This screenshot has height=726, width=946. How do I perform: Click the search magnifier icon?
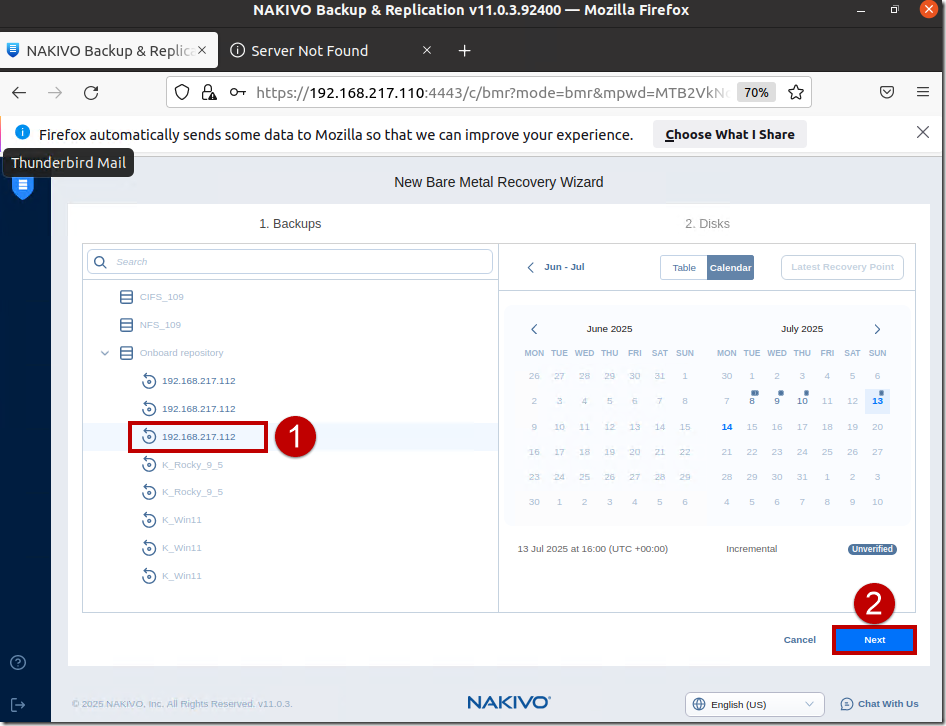(x=101, y=262)
